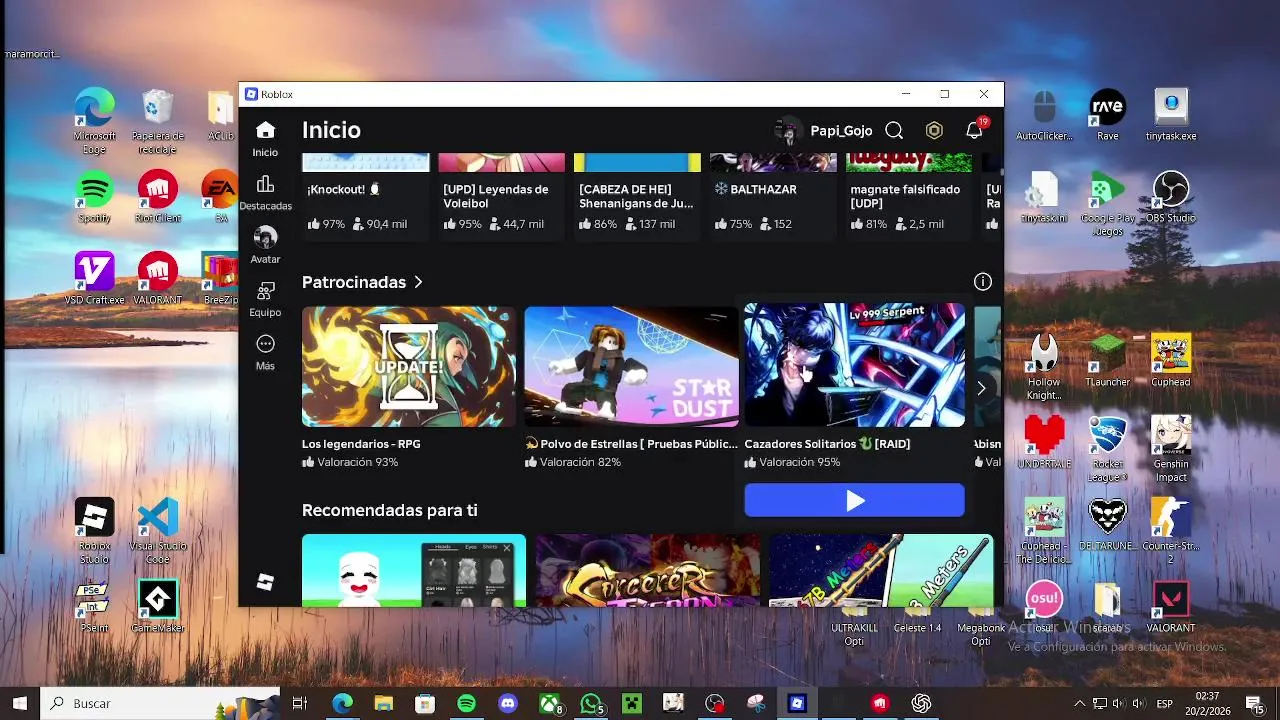Open Discord from the taskbar
This screenshot has width=1280, height=720.
pos(508,703)
